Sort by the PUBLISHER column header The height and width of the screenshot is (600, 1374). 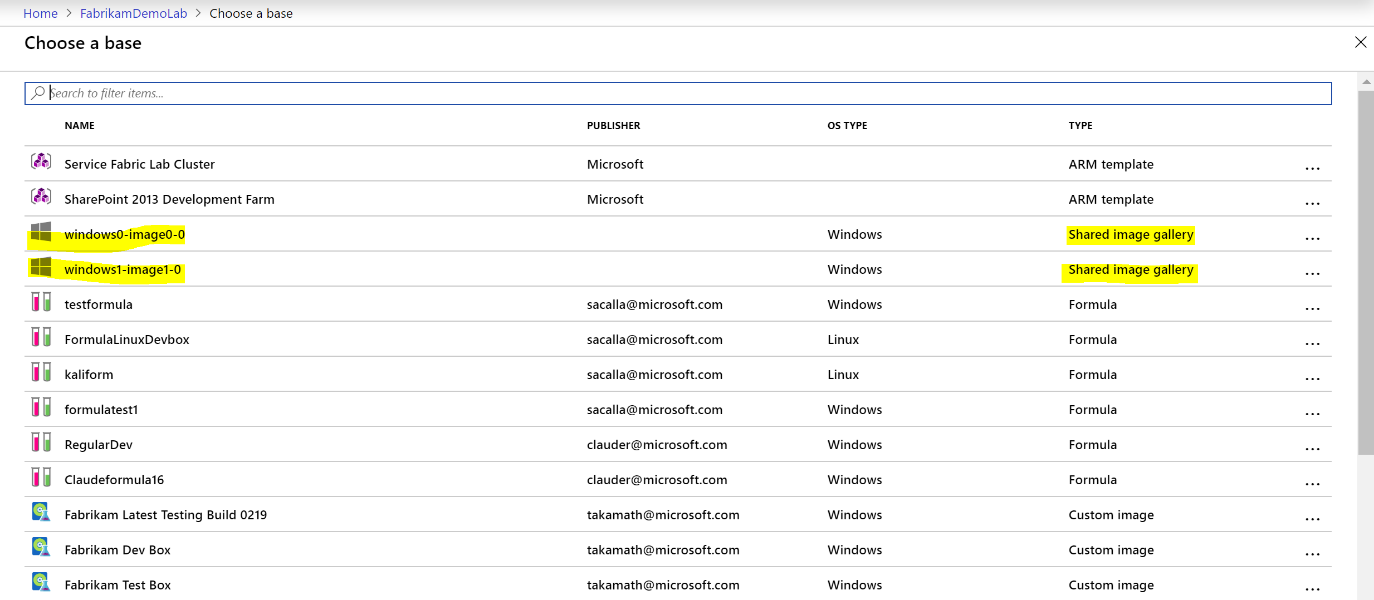(613, 126)
